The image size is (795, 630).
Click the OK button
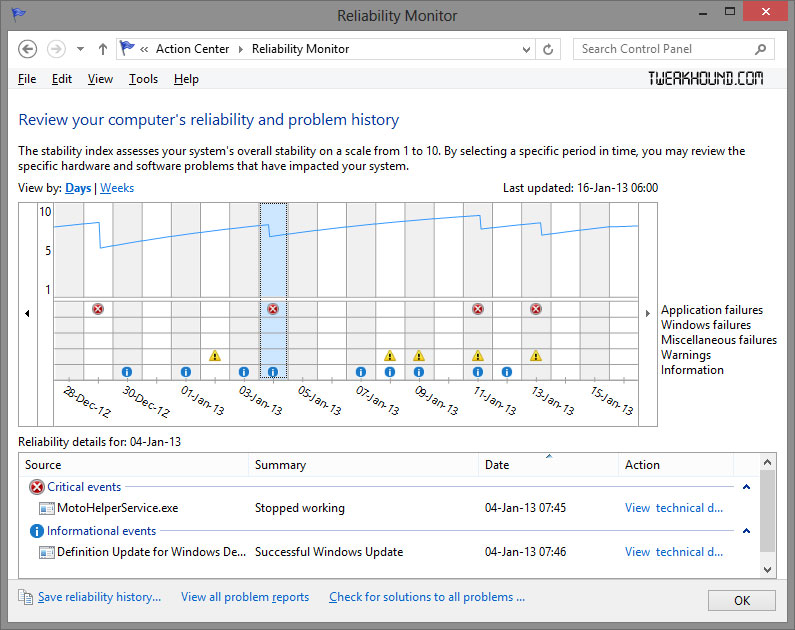(742, 601)
